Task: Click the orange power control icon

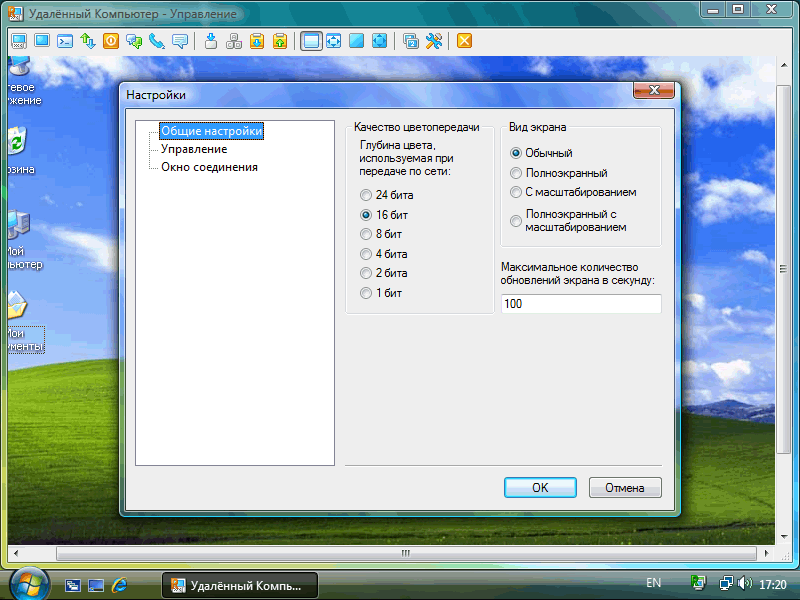Action: click(x=111, y=41)
